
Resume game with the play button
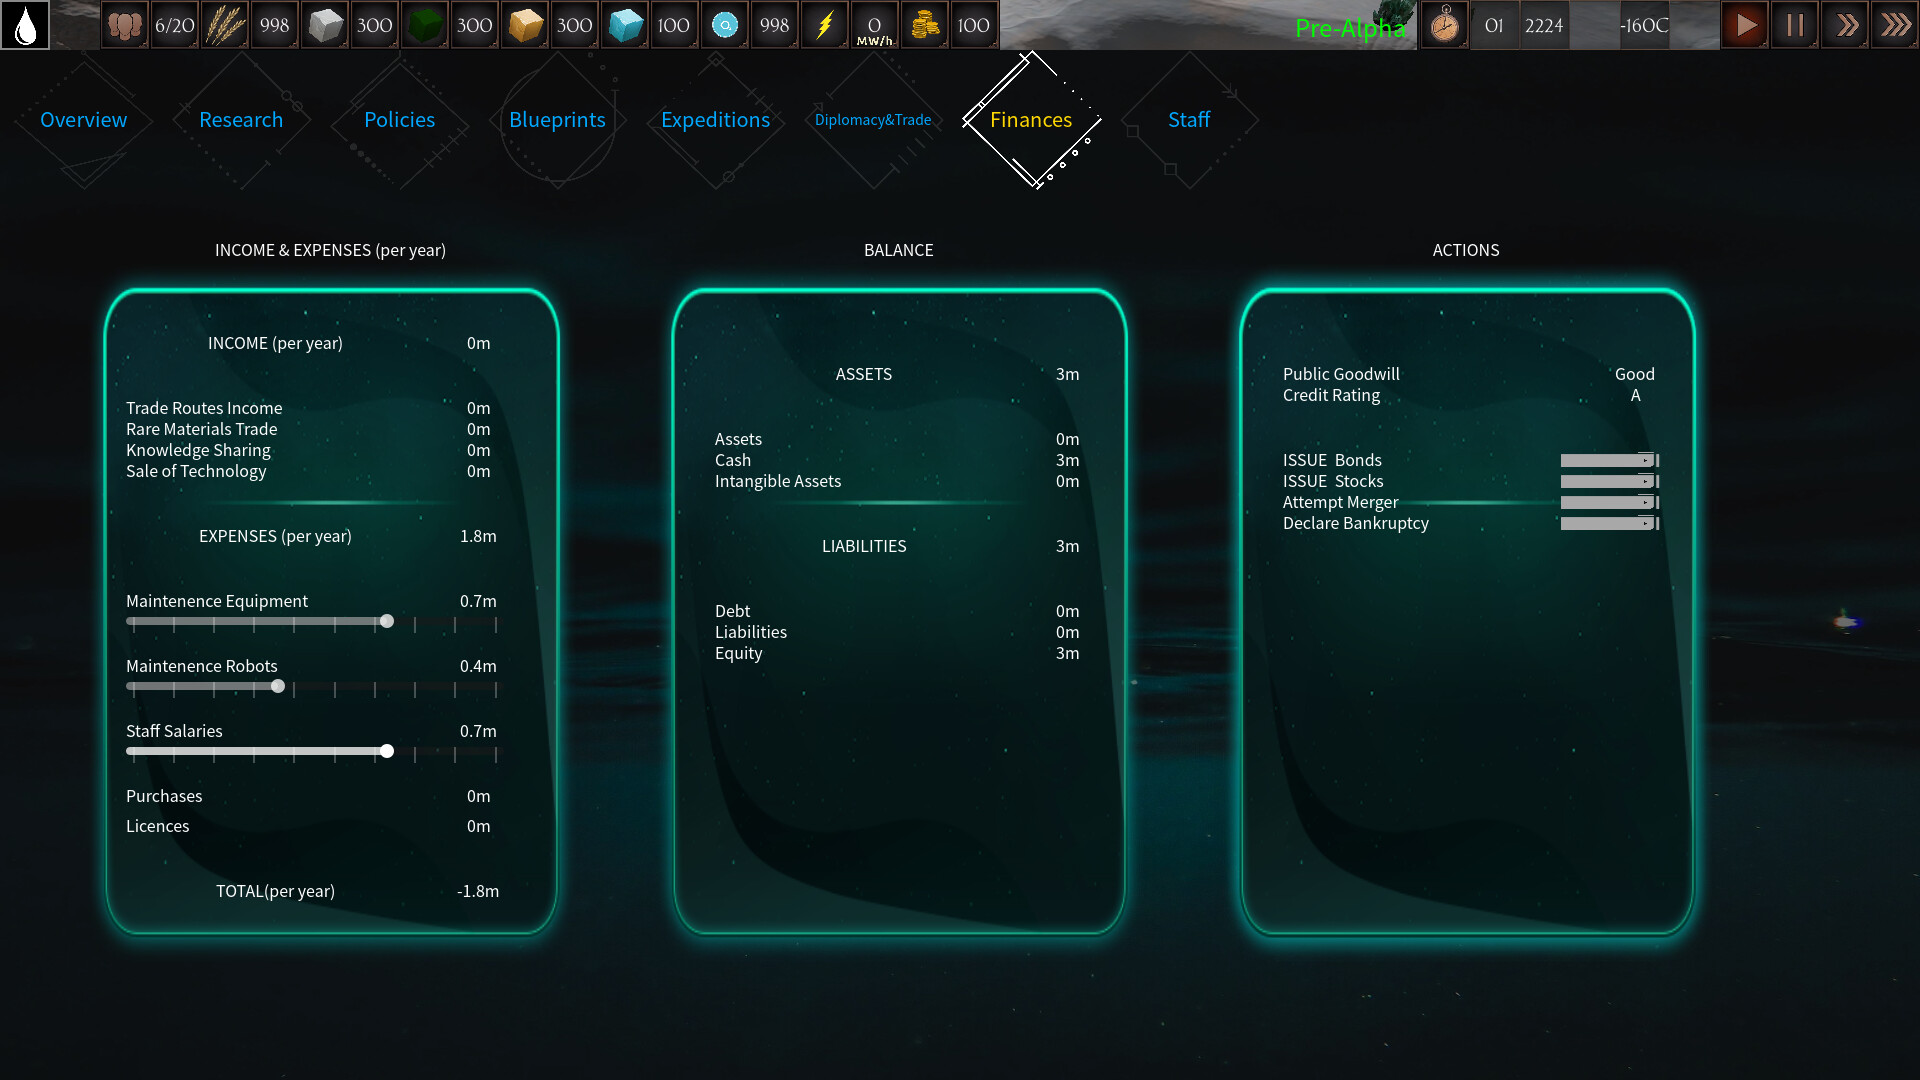1744,25
